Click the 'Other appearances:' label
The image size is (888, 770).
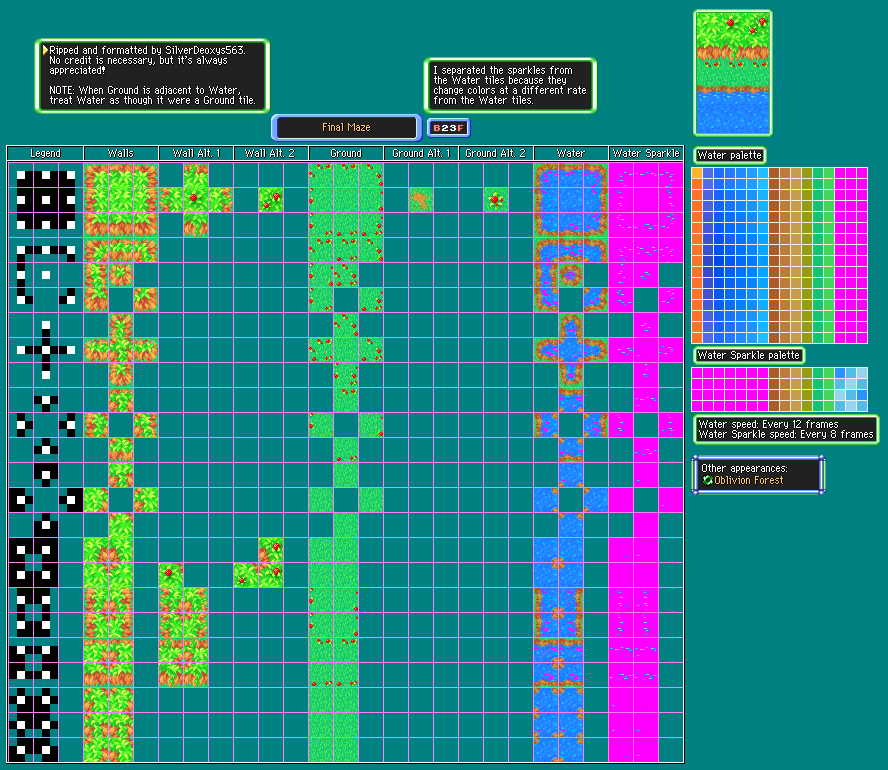click(744, 468)
